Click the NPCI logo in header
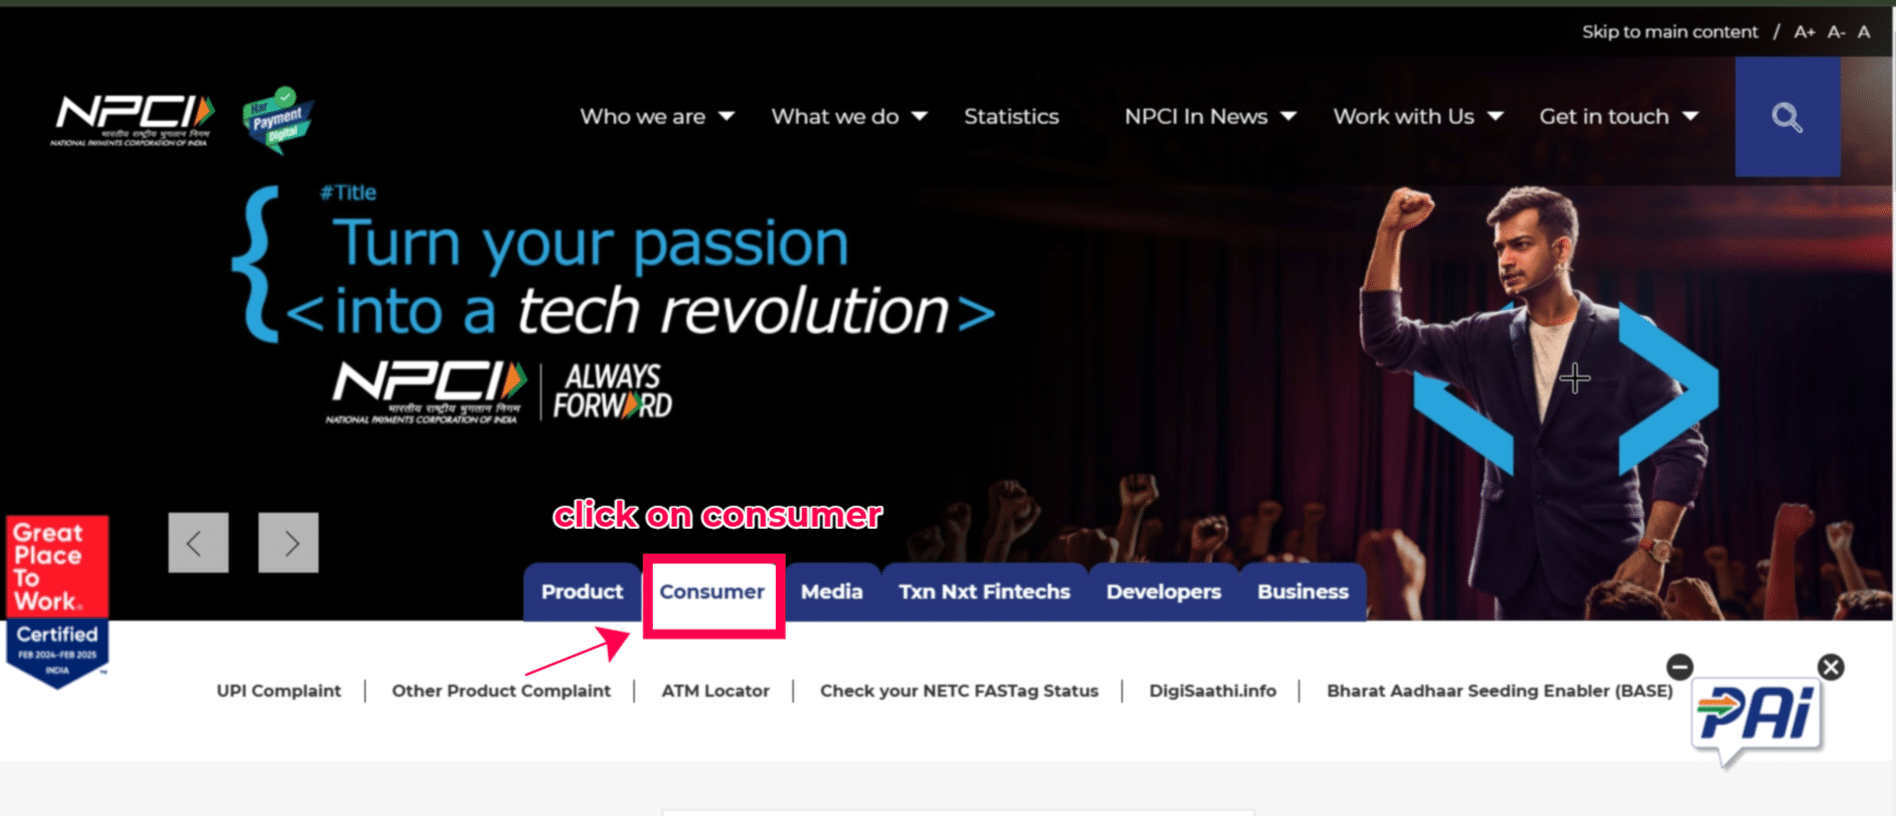 pos(132,121)
